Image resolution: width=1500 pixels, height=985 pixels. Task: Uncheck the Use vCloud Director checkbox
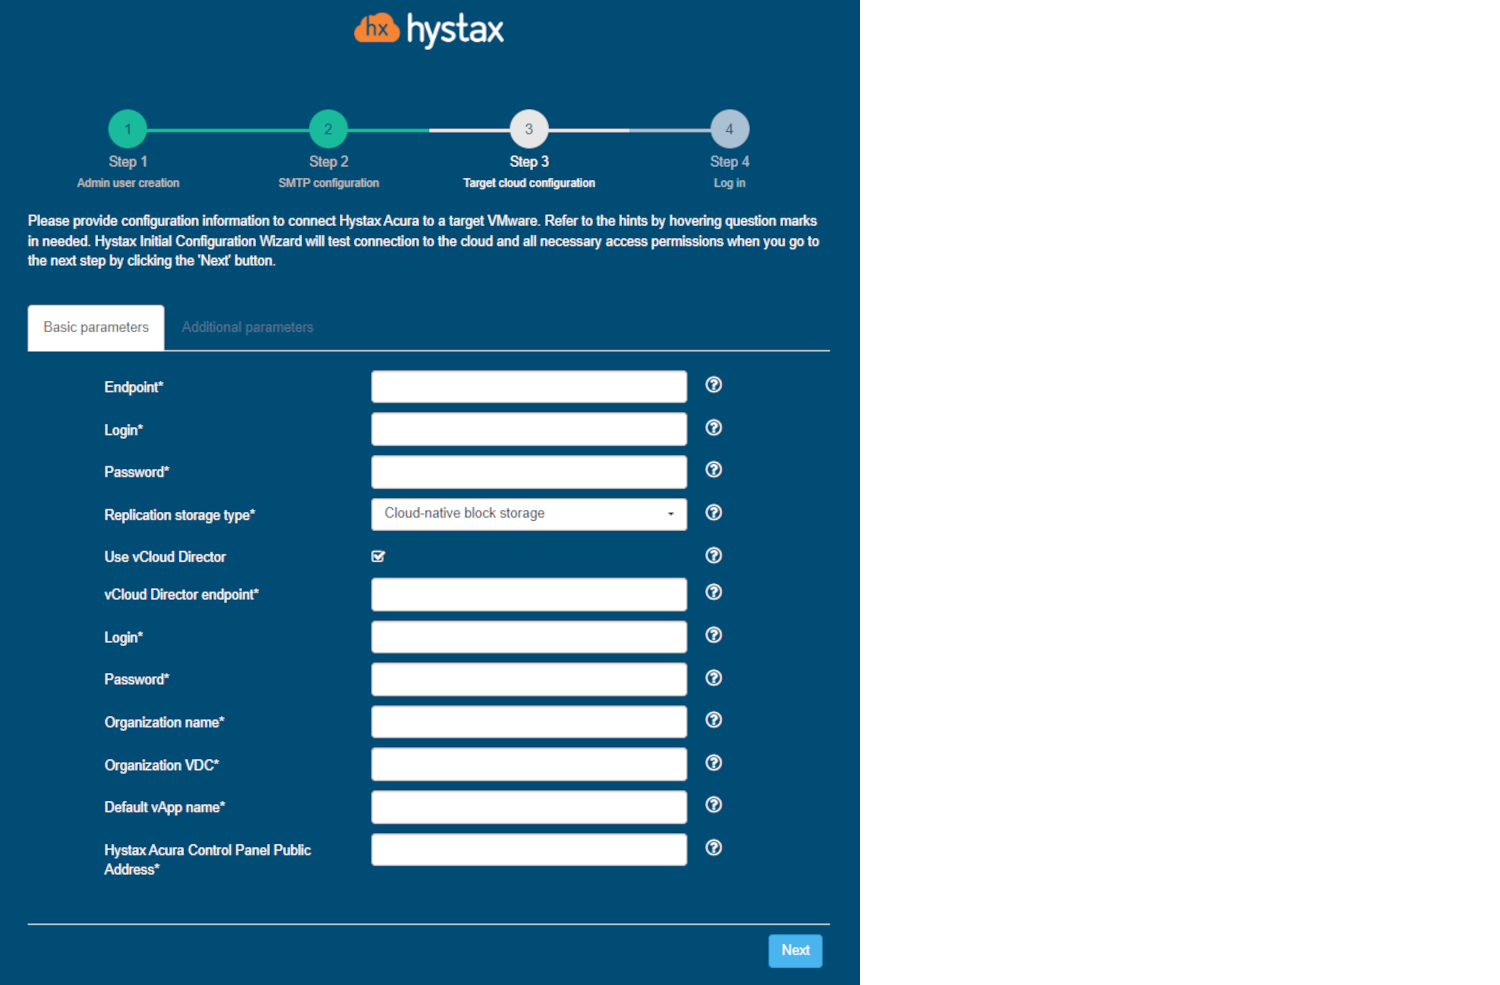[378, 556]
